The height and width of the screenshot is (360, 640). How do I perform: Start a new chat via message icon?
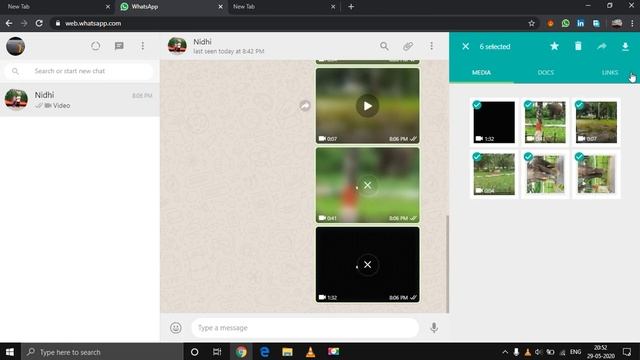119,46
